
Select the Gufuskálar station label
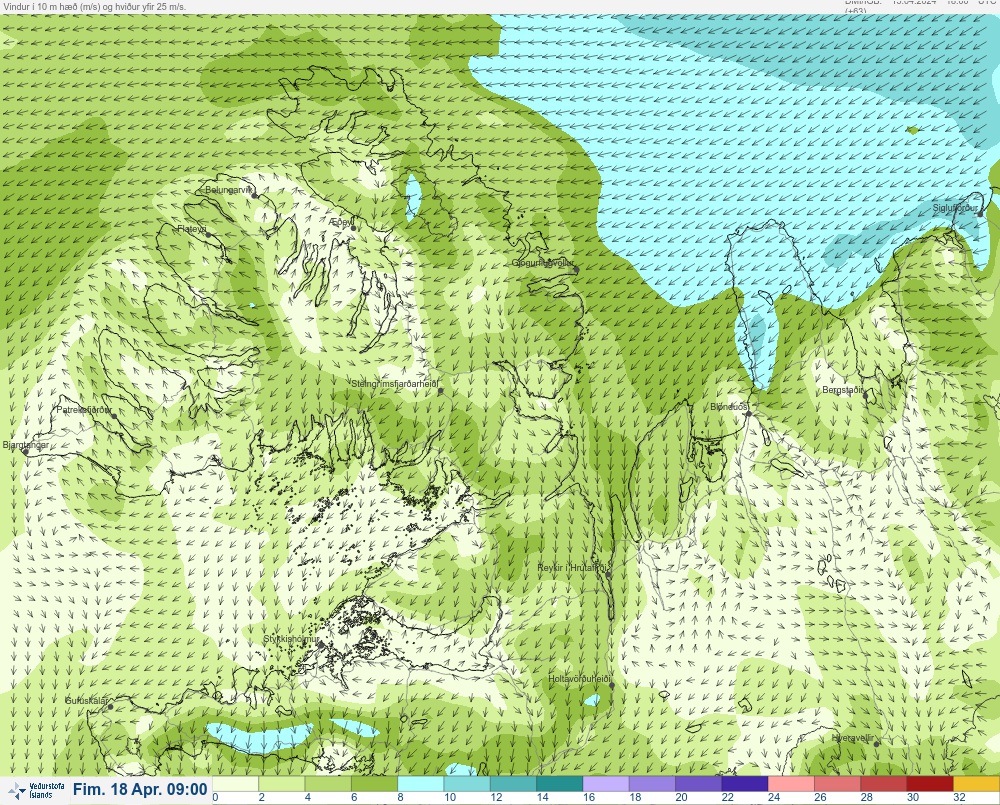pos(87,700)
